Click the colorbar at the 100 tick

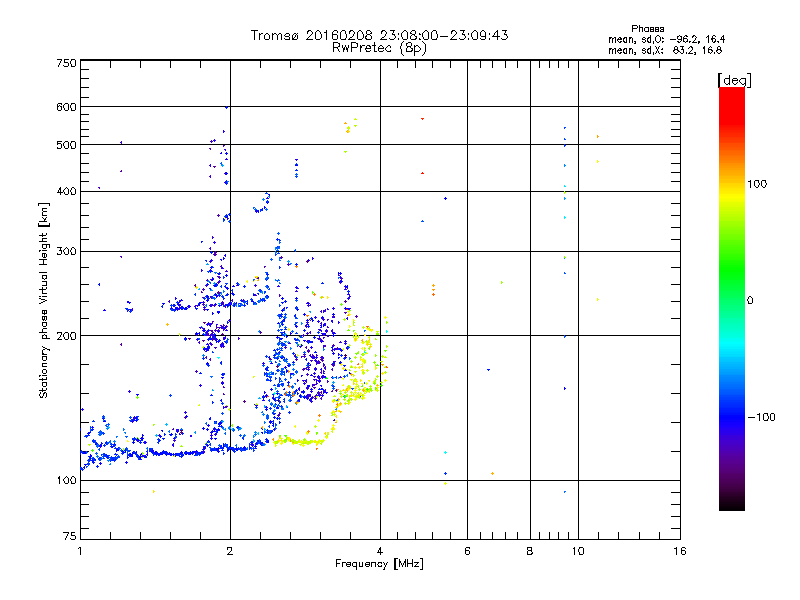coord(732,184)
